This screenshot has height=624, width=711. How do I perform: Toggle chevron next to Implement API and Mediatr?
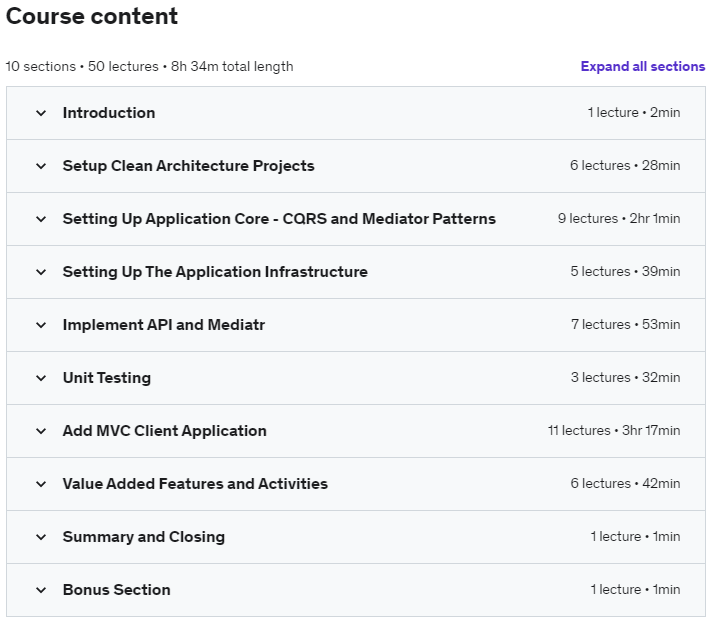point(41,325)
